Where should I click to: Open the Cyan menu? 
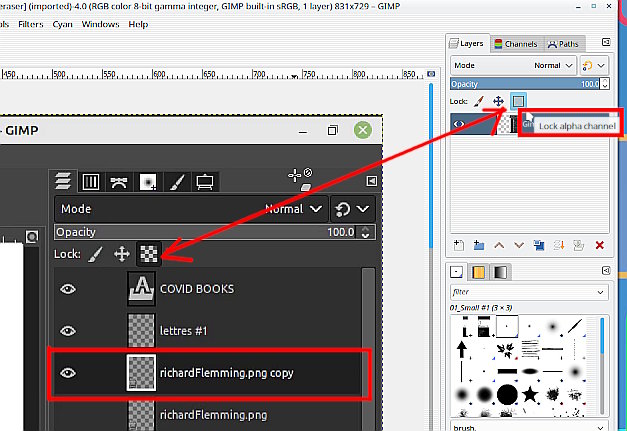coord(62,24)
